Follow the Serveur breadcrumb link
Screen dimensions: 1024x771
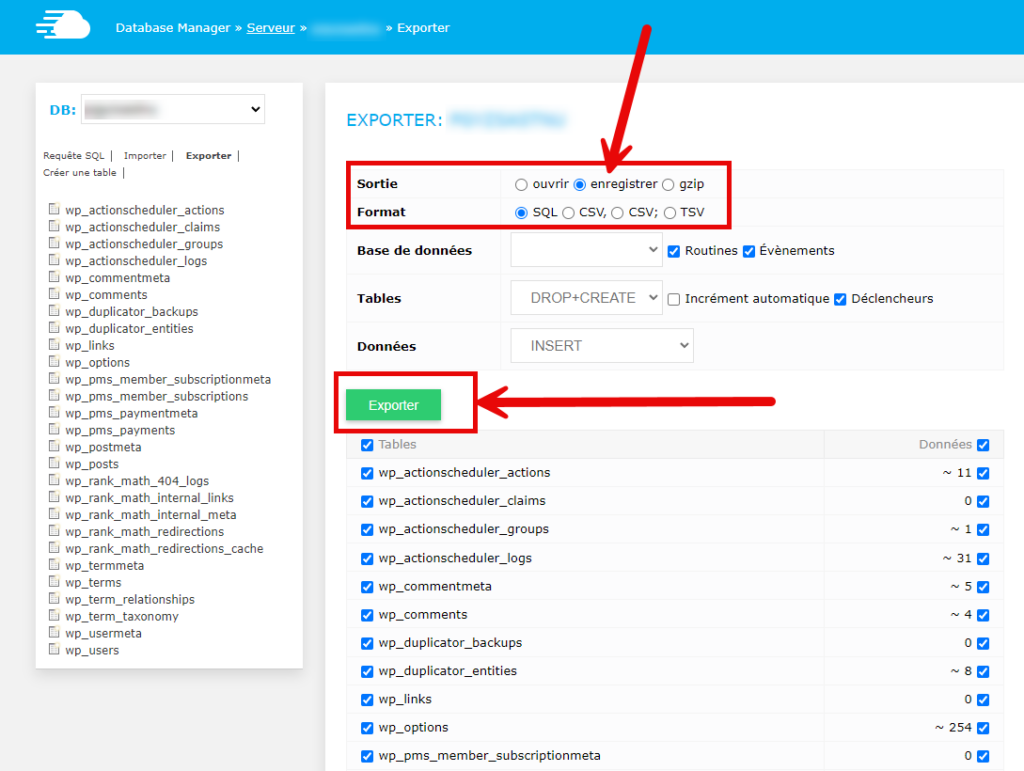(270, 27)
